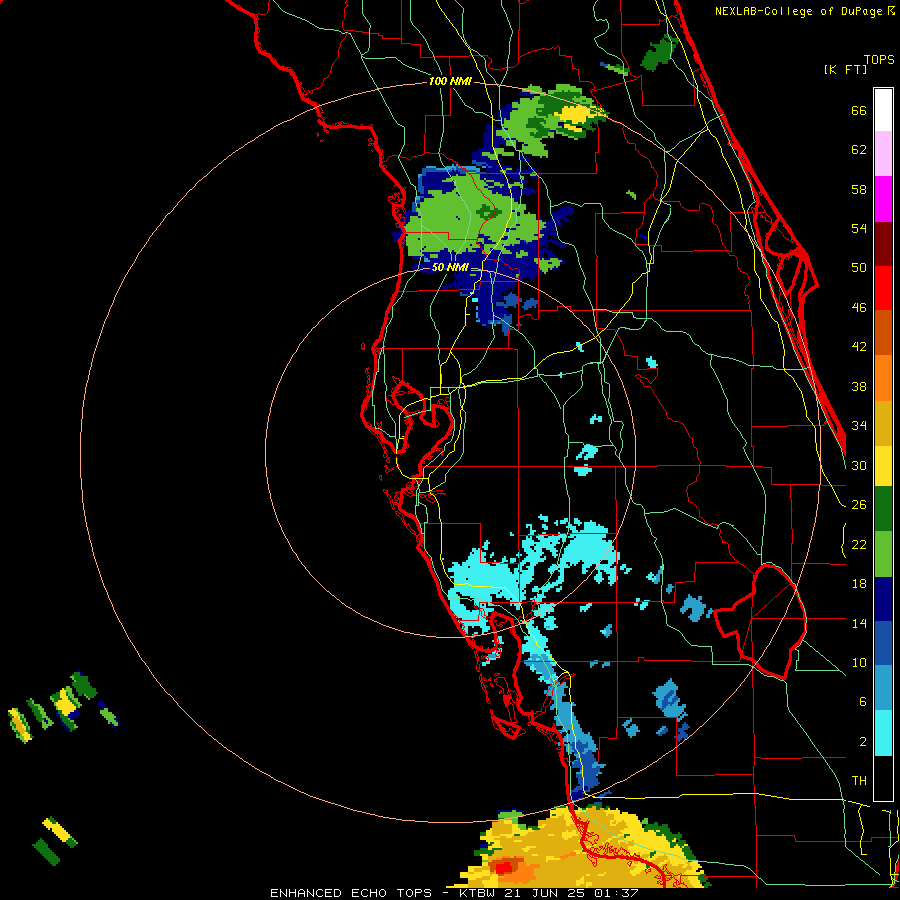Click the 42 legend value
Viewport: 900px width, 900px height.
click(x=859, y=347)
